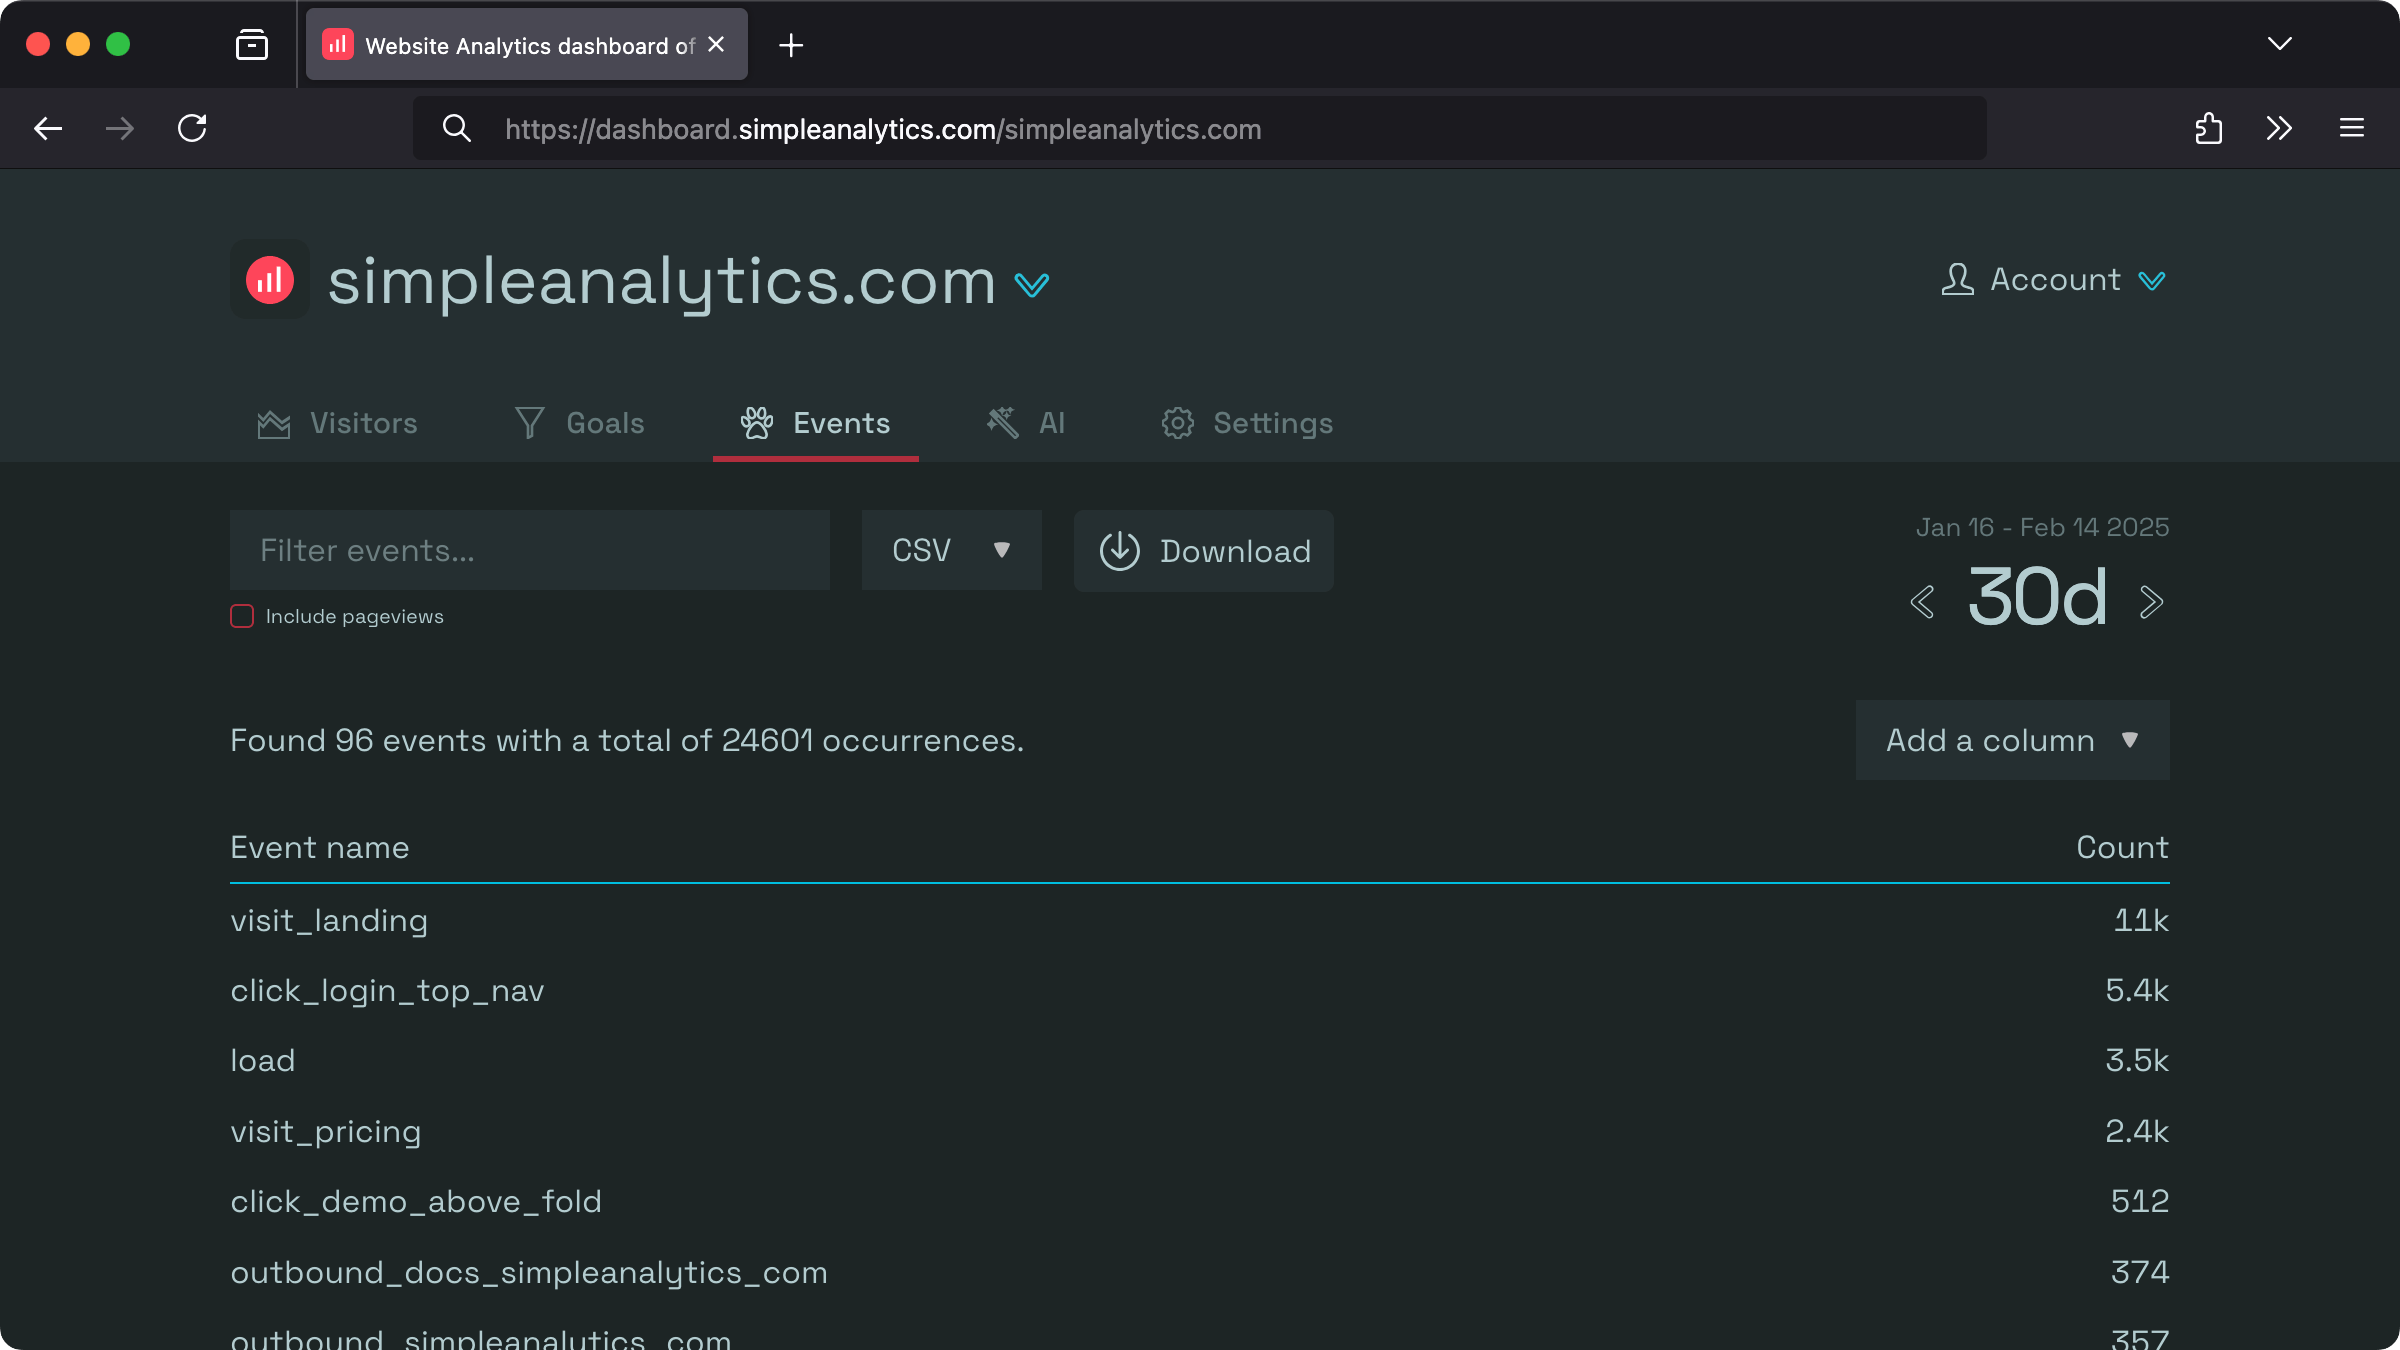Select the load event row

pyautogui.click(x=1200, y=1061)
